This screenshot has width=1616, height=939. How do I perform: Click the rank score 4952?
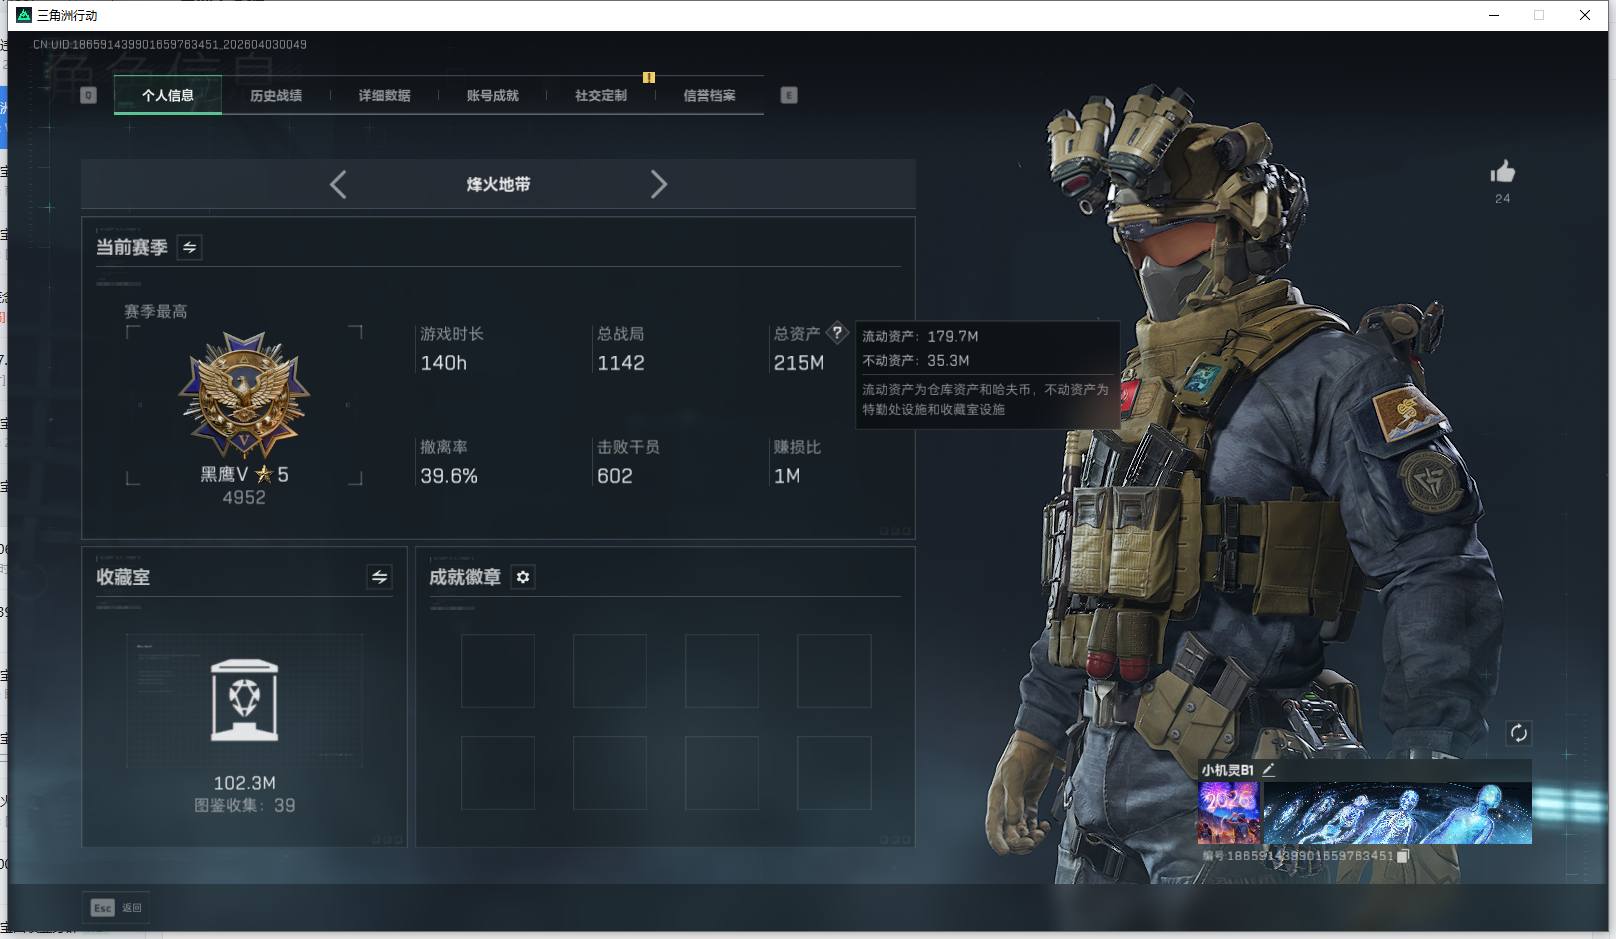point(244,498)
